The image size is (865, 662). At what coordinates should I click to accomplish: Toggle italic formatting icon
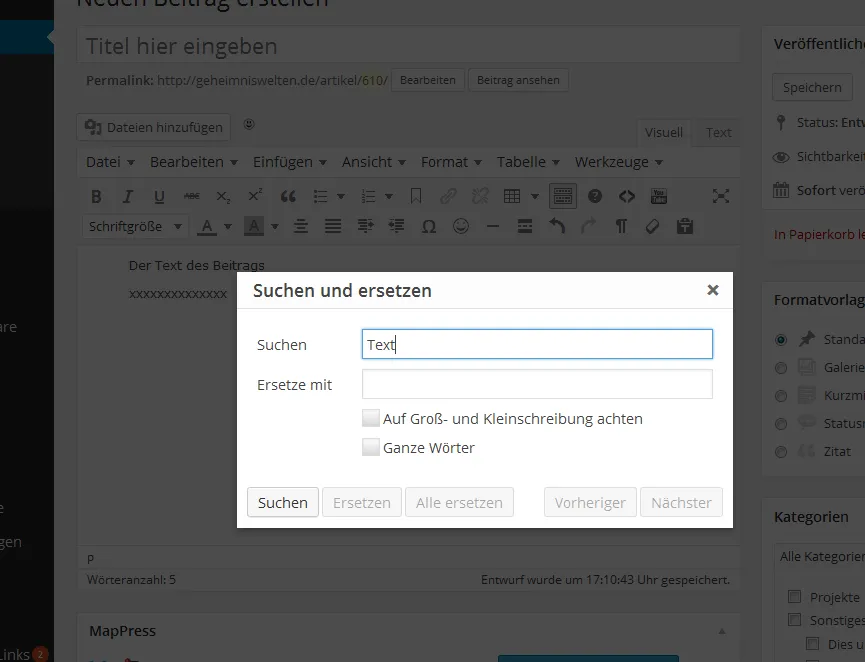pyautogui.click(x=127, y=196)
